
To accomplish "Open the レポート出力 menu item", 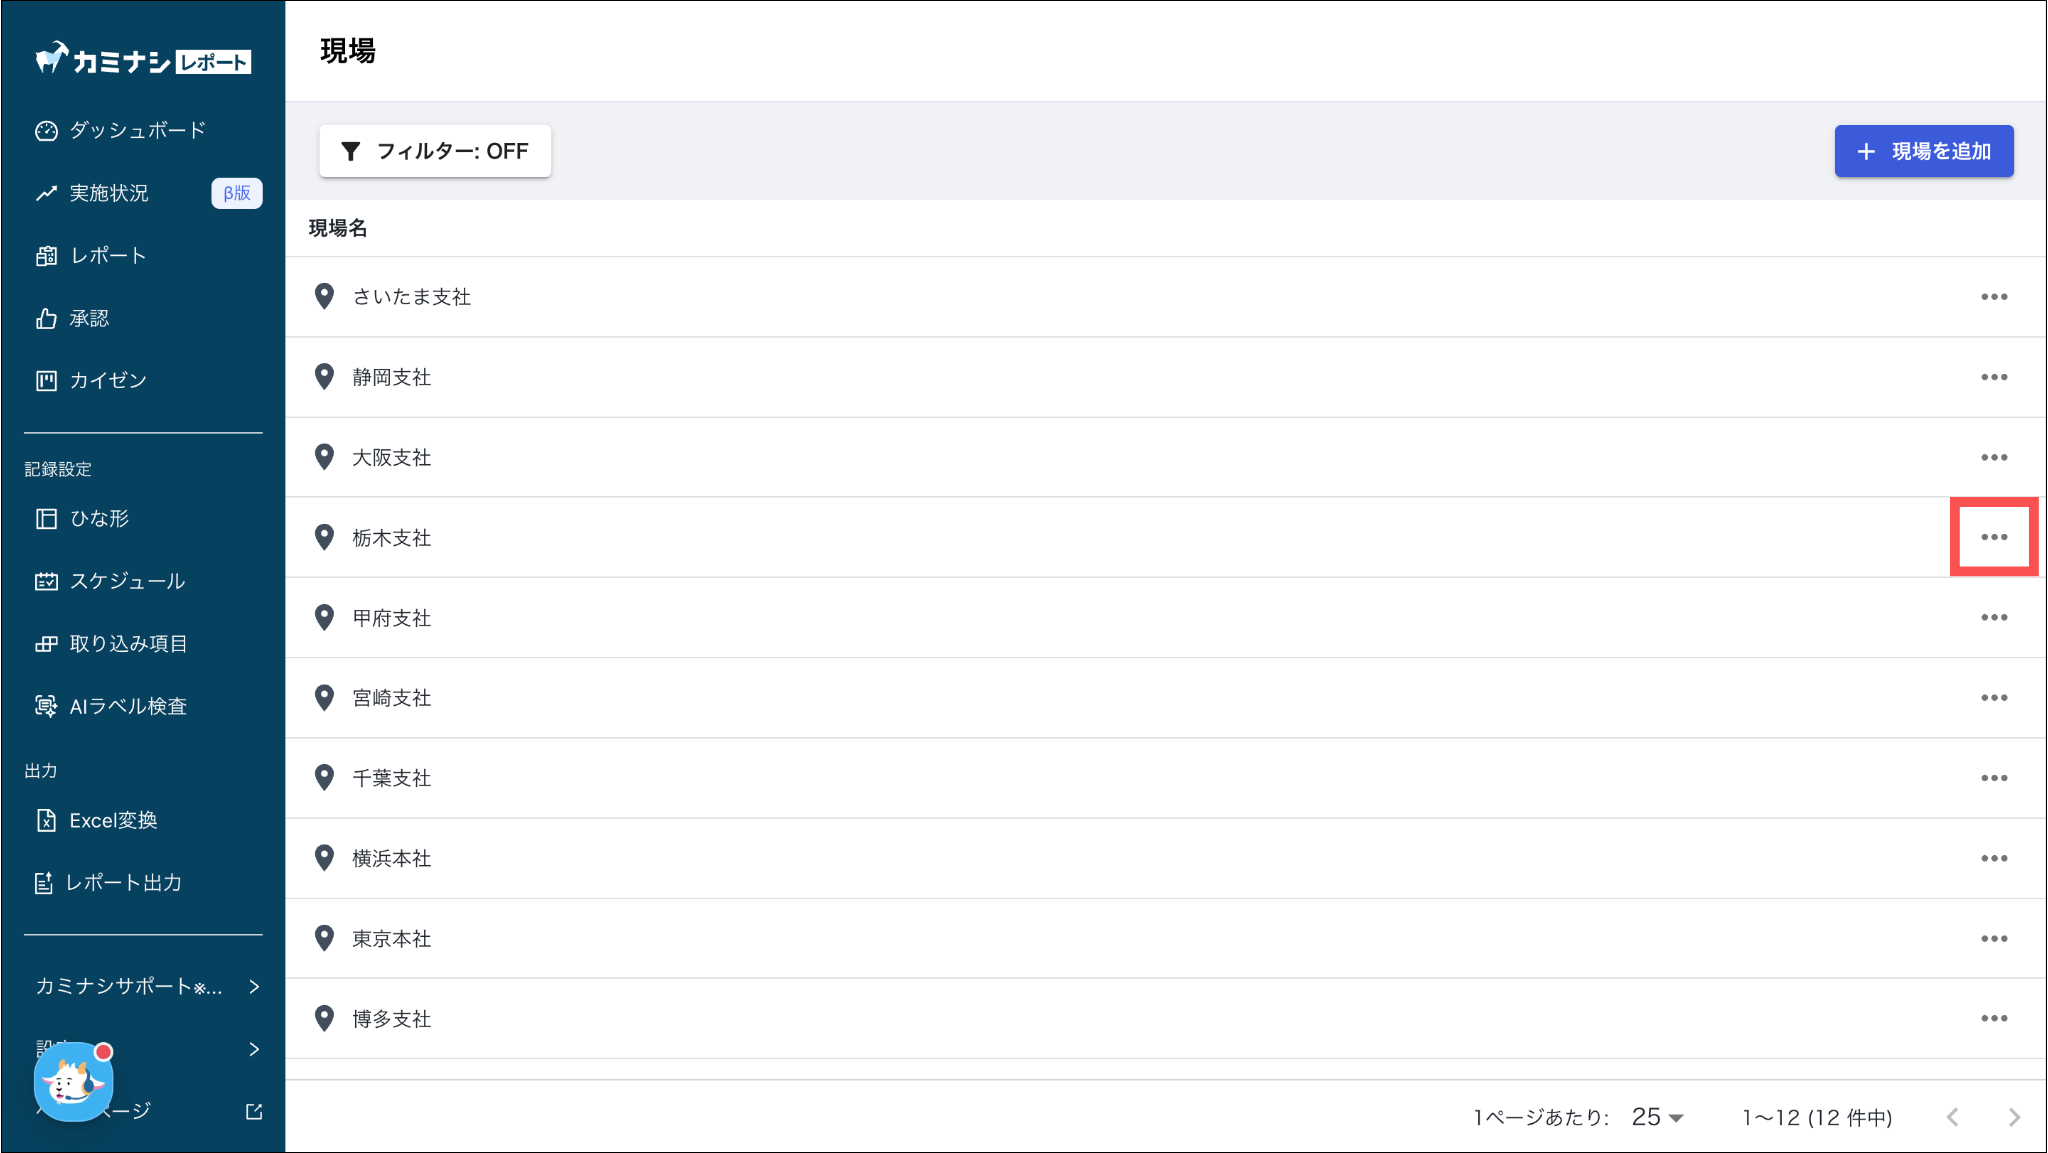I will coord(123,883).
